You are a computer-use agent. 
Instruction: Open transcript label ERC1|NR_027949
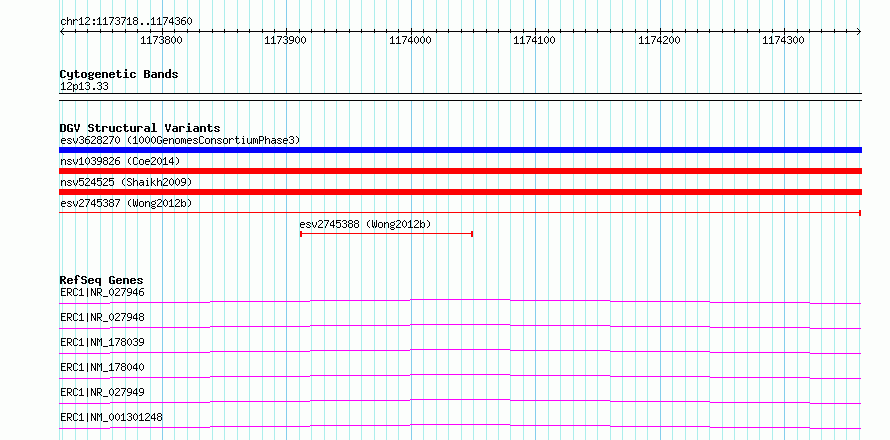coord(102,392)
